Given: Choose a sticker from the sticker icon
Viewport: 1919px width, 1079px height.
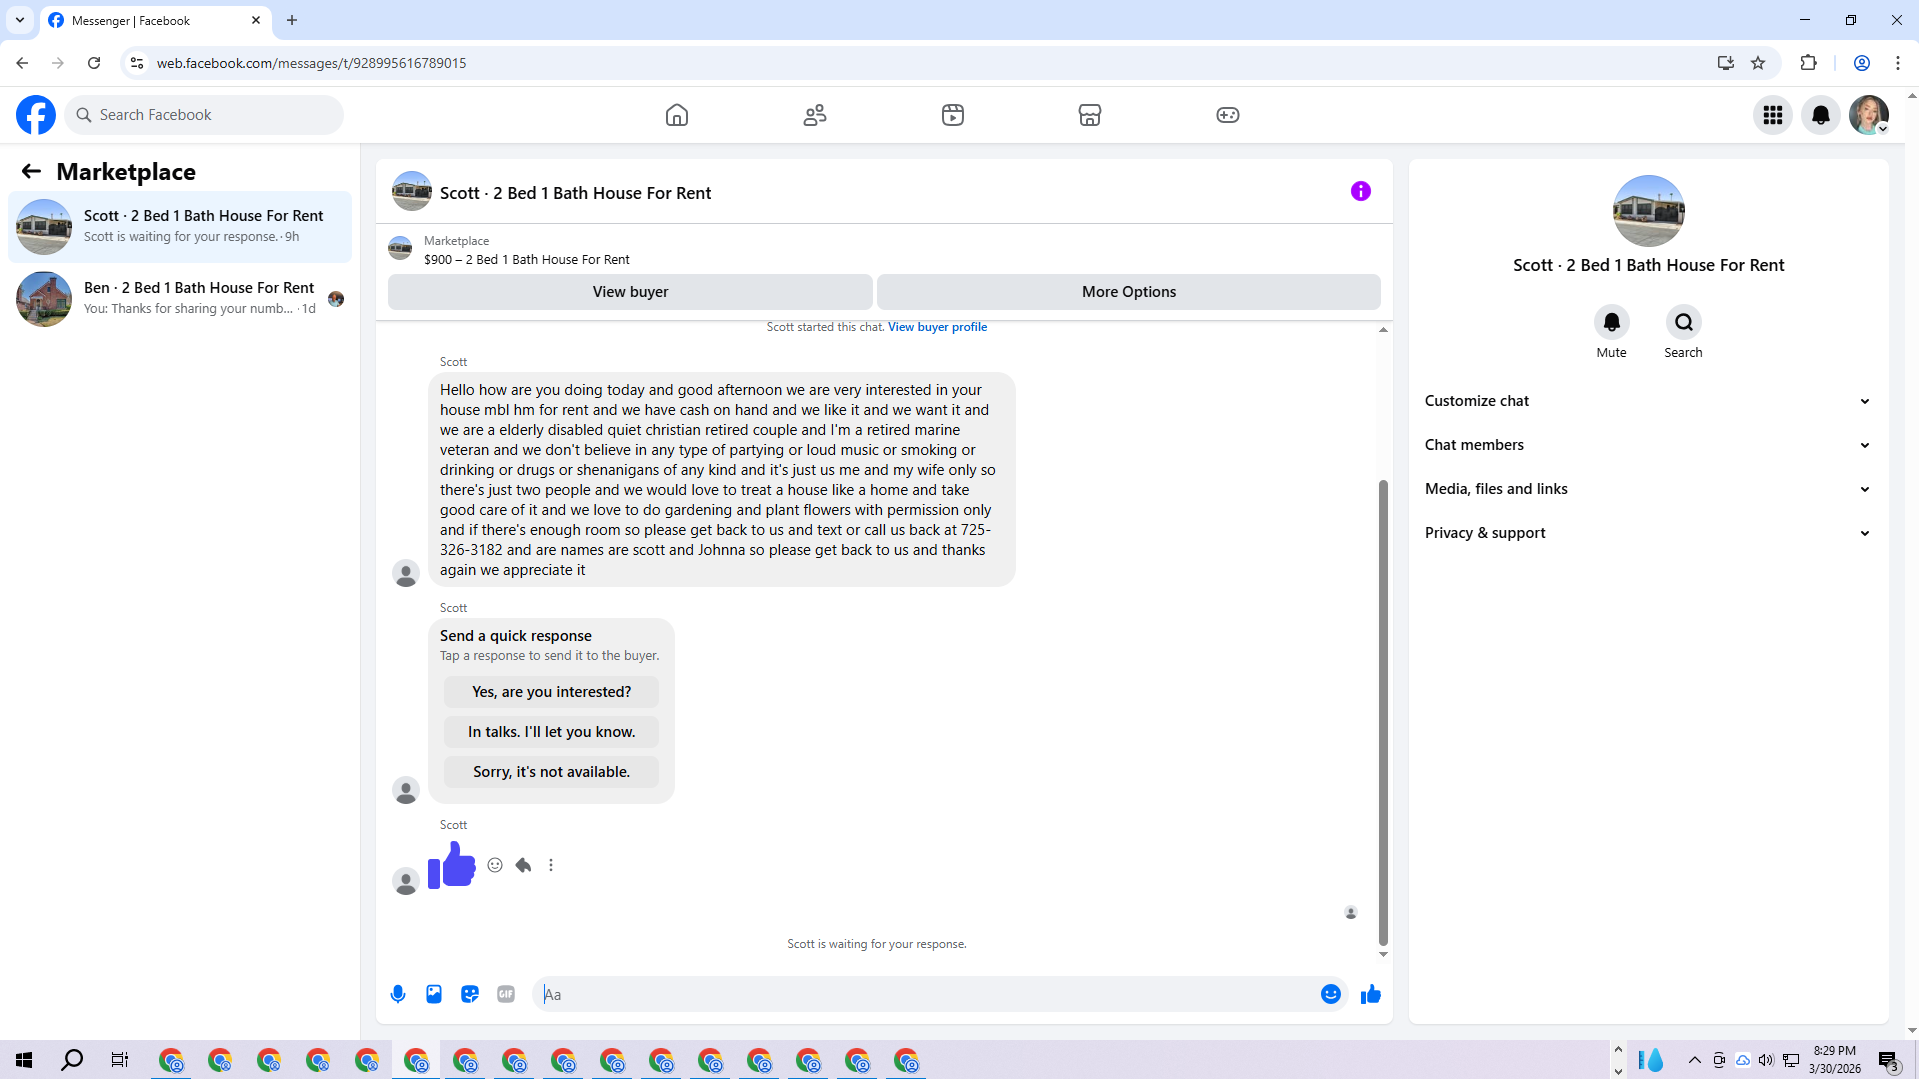Looking at the screenshot, I should 470,994.
